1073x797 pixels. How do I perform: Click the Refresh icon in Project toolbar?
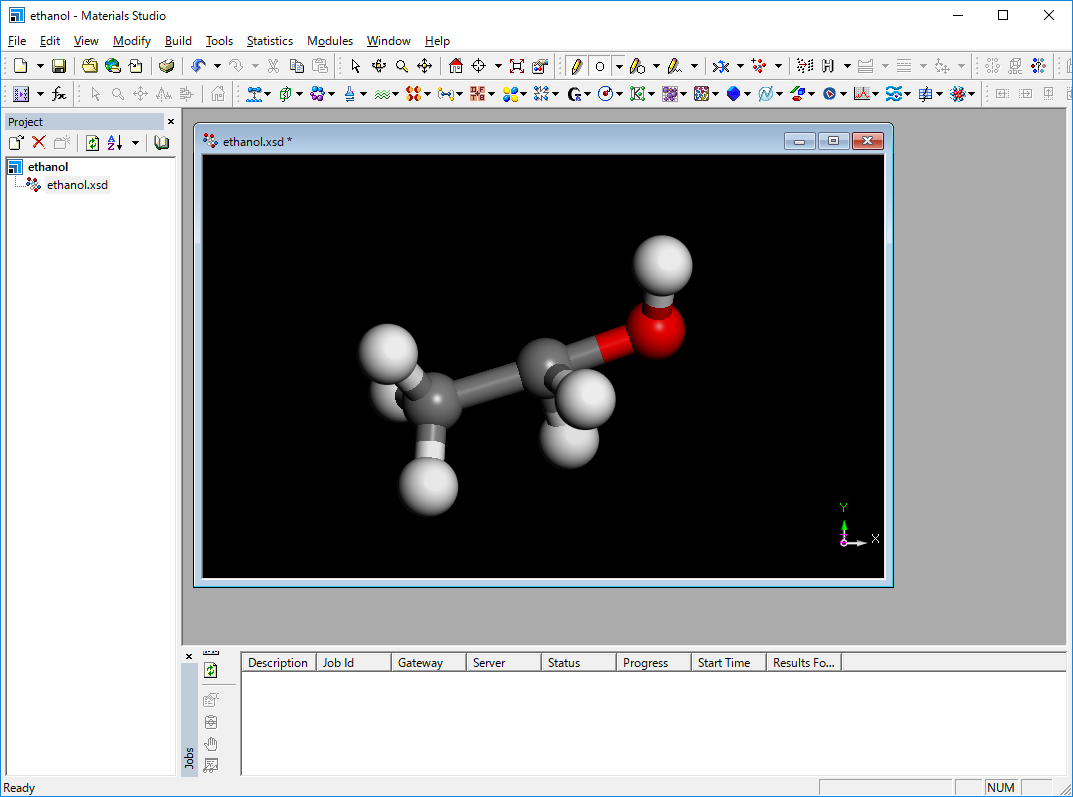tap(92, 143)
